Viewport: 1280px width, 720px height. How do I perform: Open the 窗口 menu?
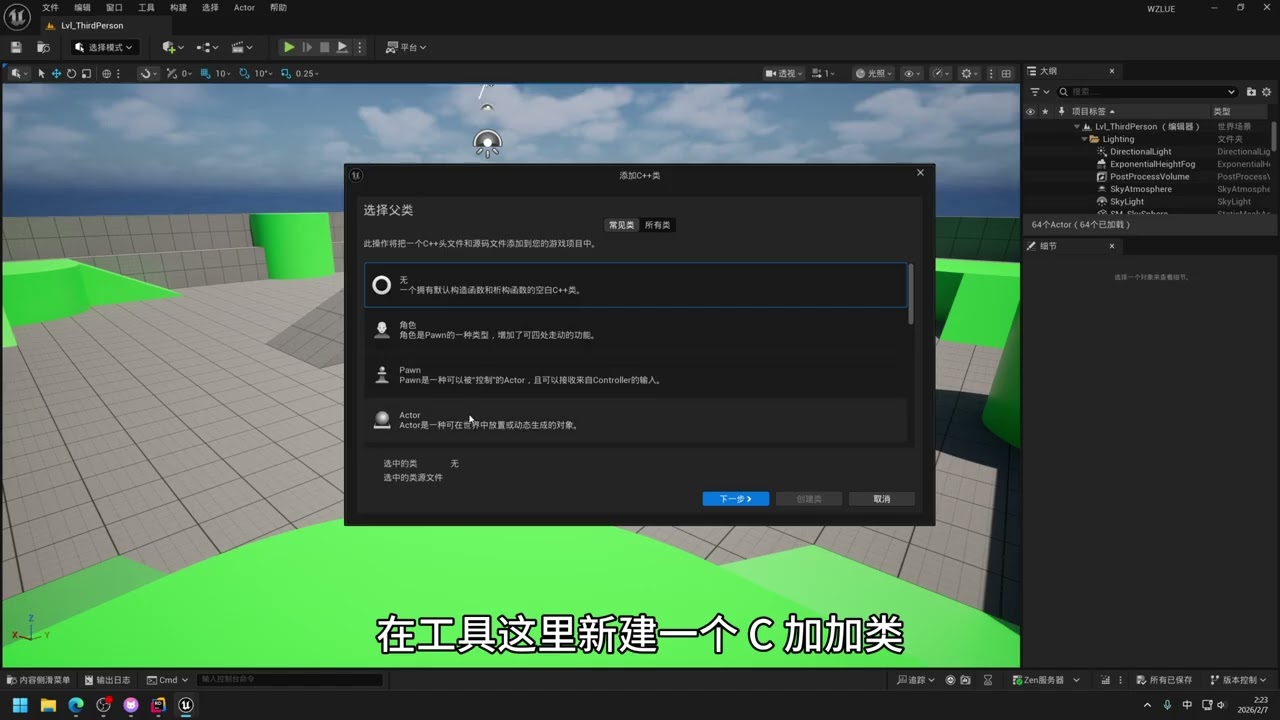[x=114, y=7]
